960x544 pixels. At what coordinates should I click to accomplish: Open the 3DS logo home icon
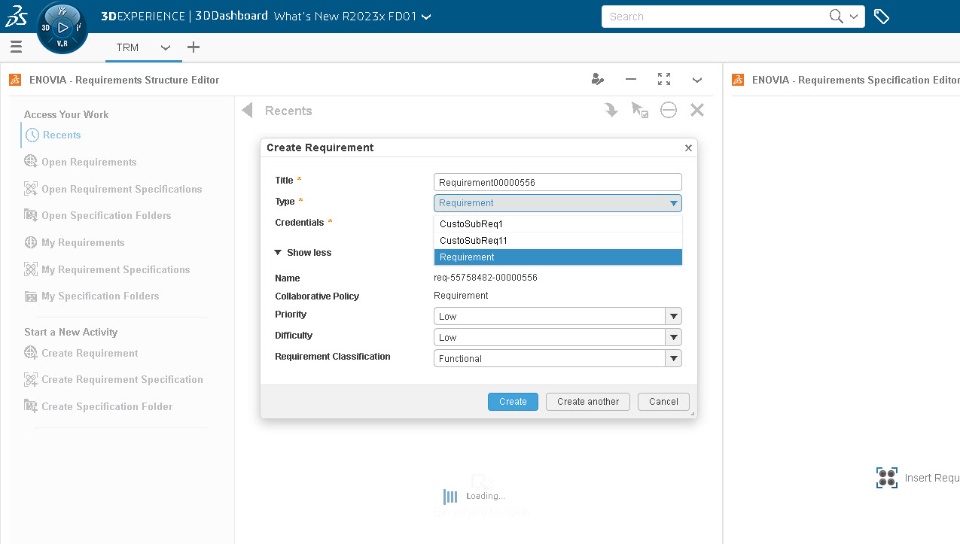[x=16, y=16]
